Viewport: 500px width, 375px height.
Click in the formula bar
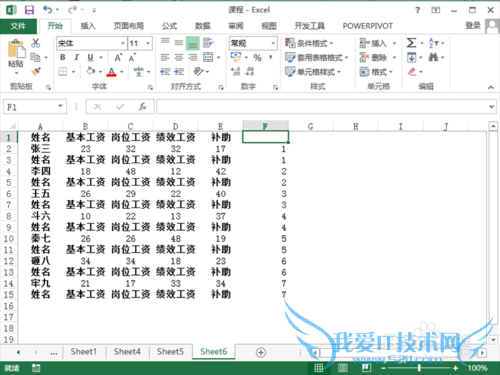click(x=321, y=107)
